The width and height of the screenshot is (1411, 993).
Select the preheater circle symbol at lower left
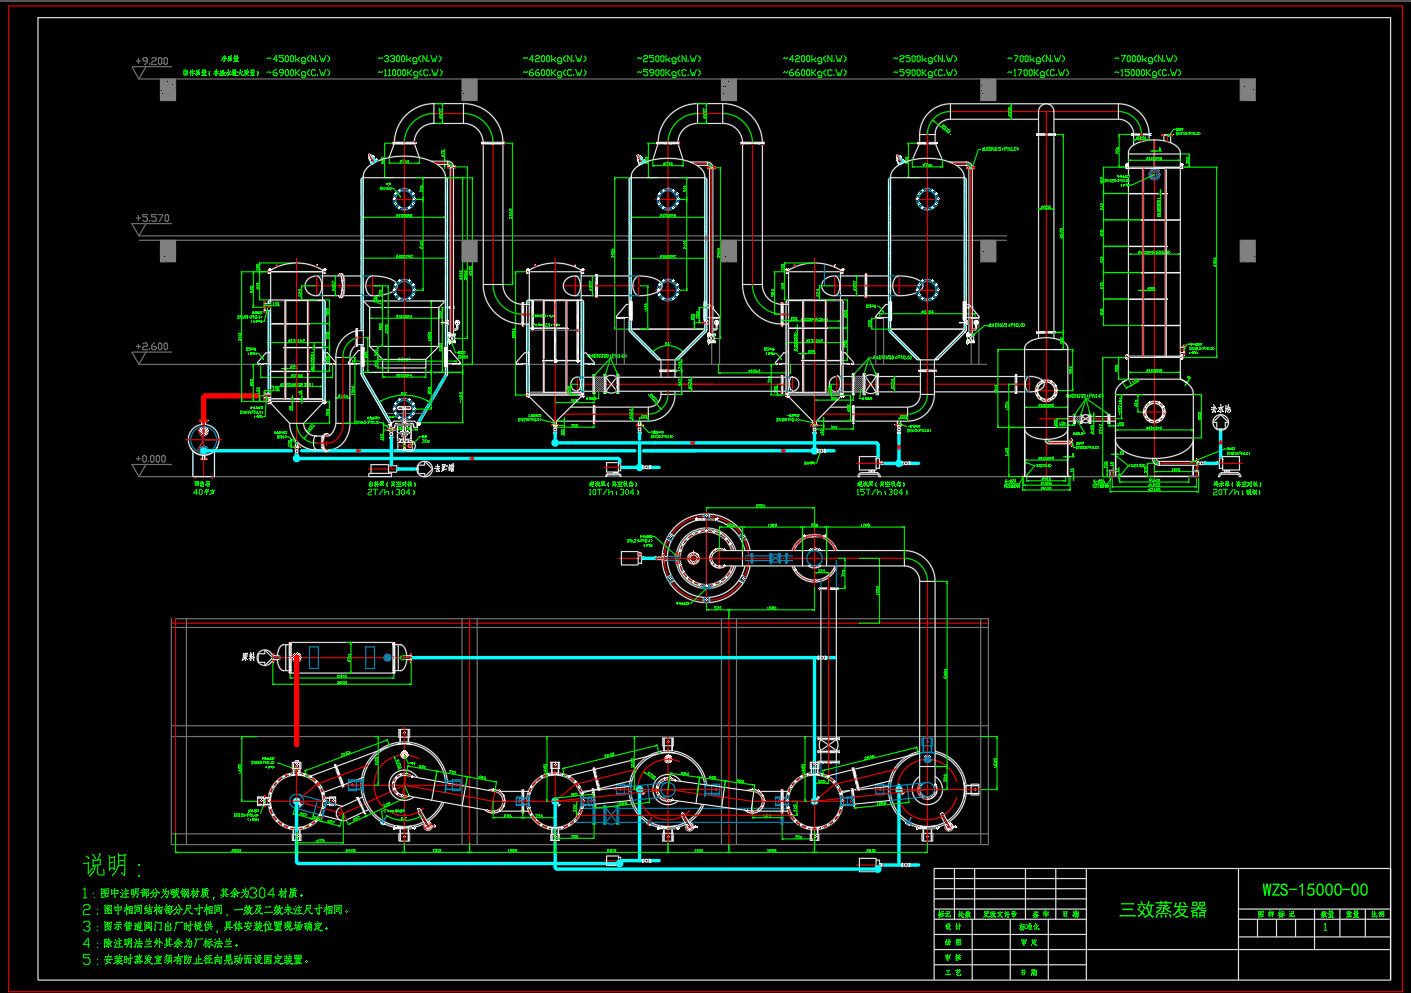tap(203, 438)
